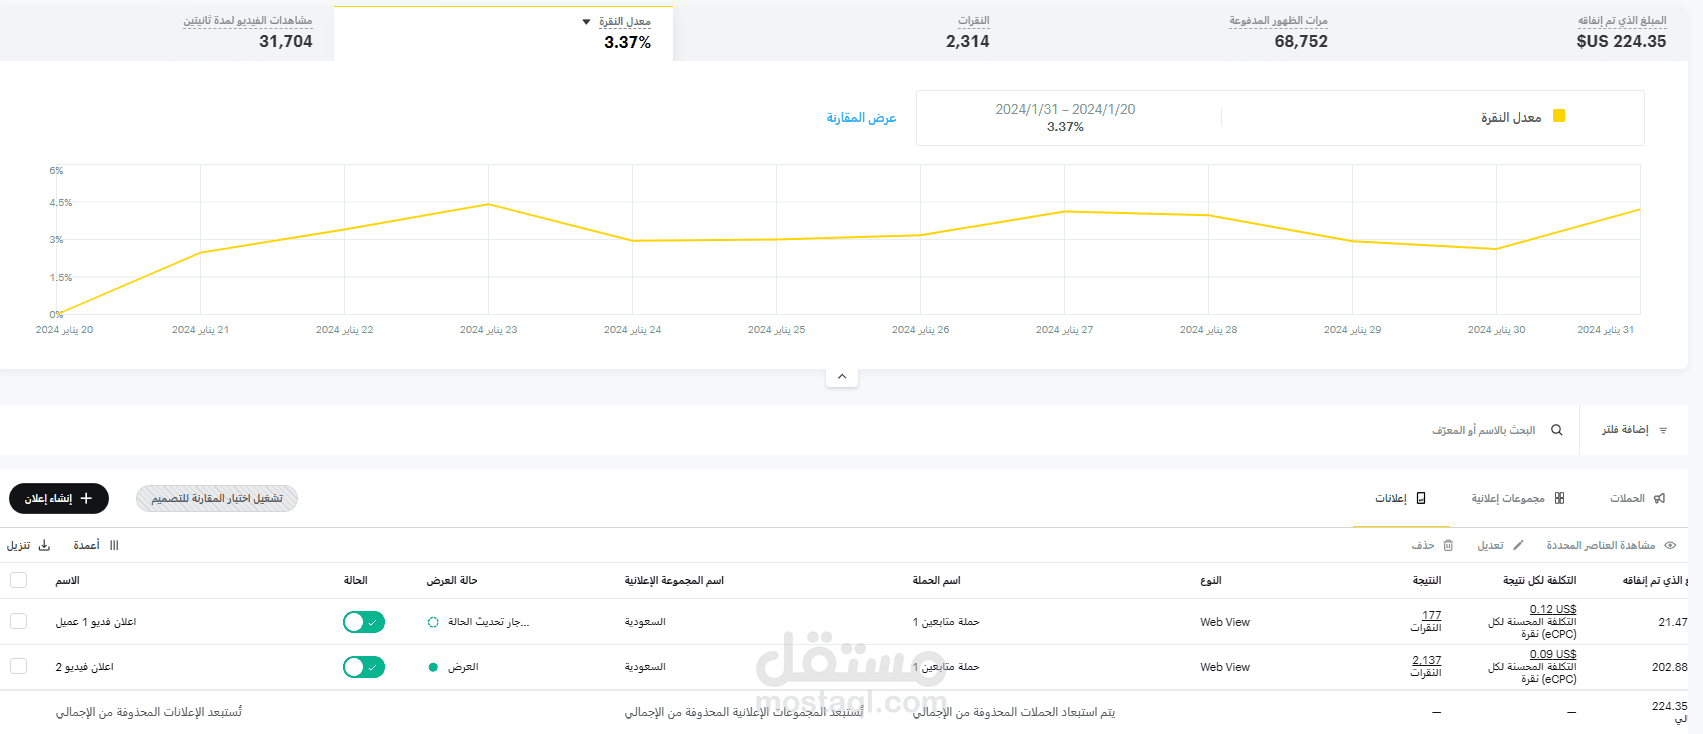
Task: Click Web View type for اعلان فيديو 2
Action: pyautogui.click(x=1225, y=667)
